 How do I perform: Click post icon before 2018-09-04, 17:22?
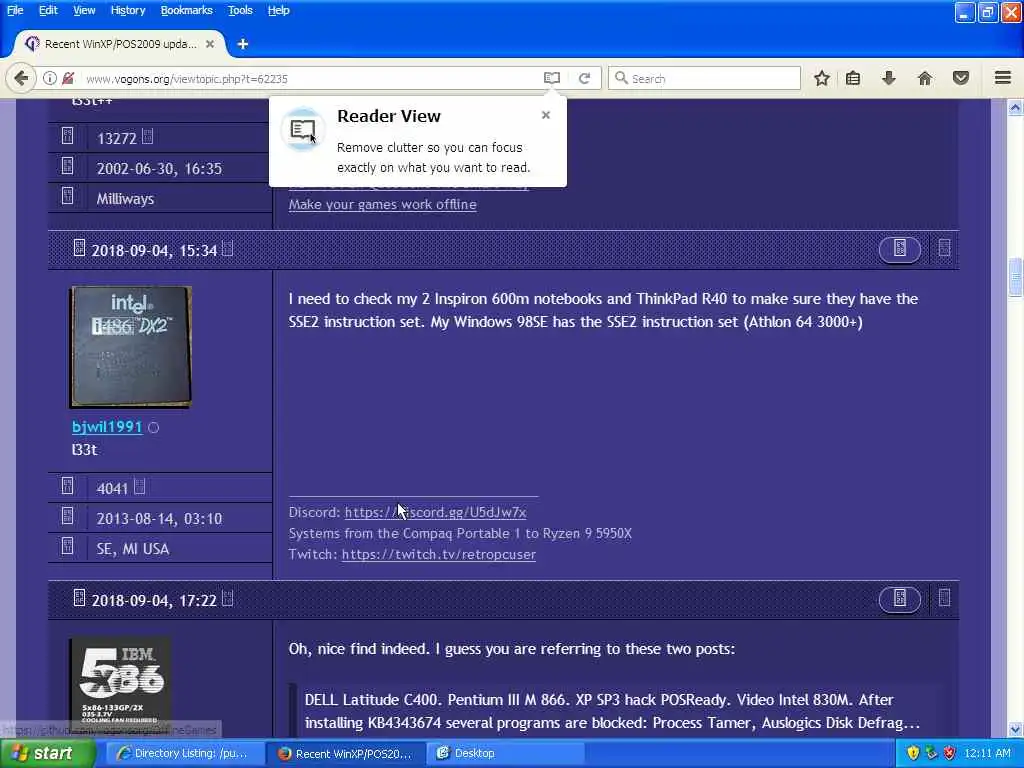pyautogui.click(x=79, y=598)
